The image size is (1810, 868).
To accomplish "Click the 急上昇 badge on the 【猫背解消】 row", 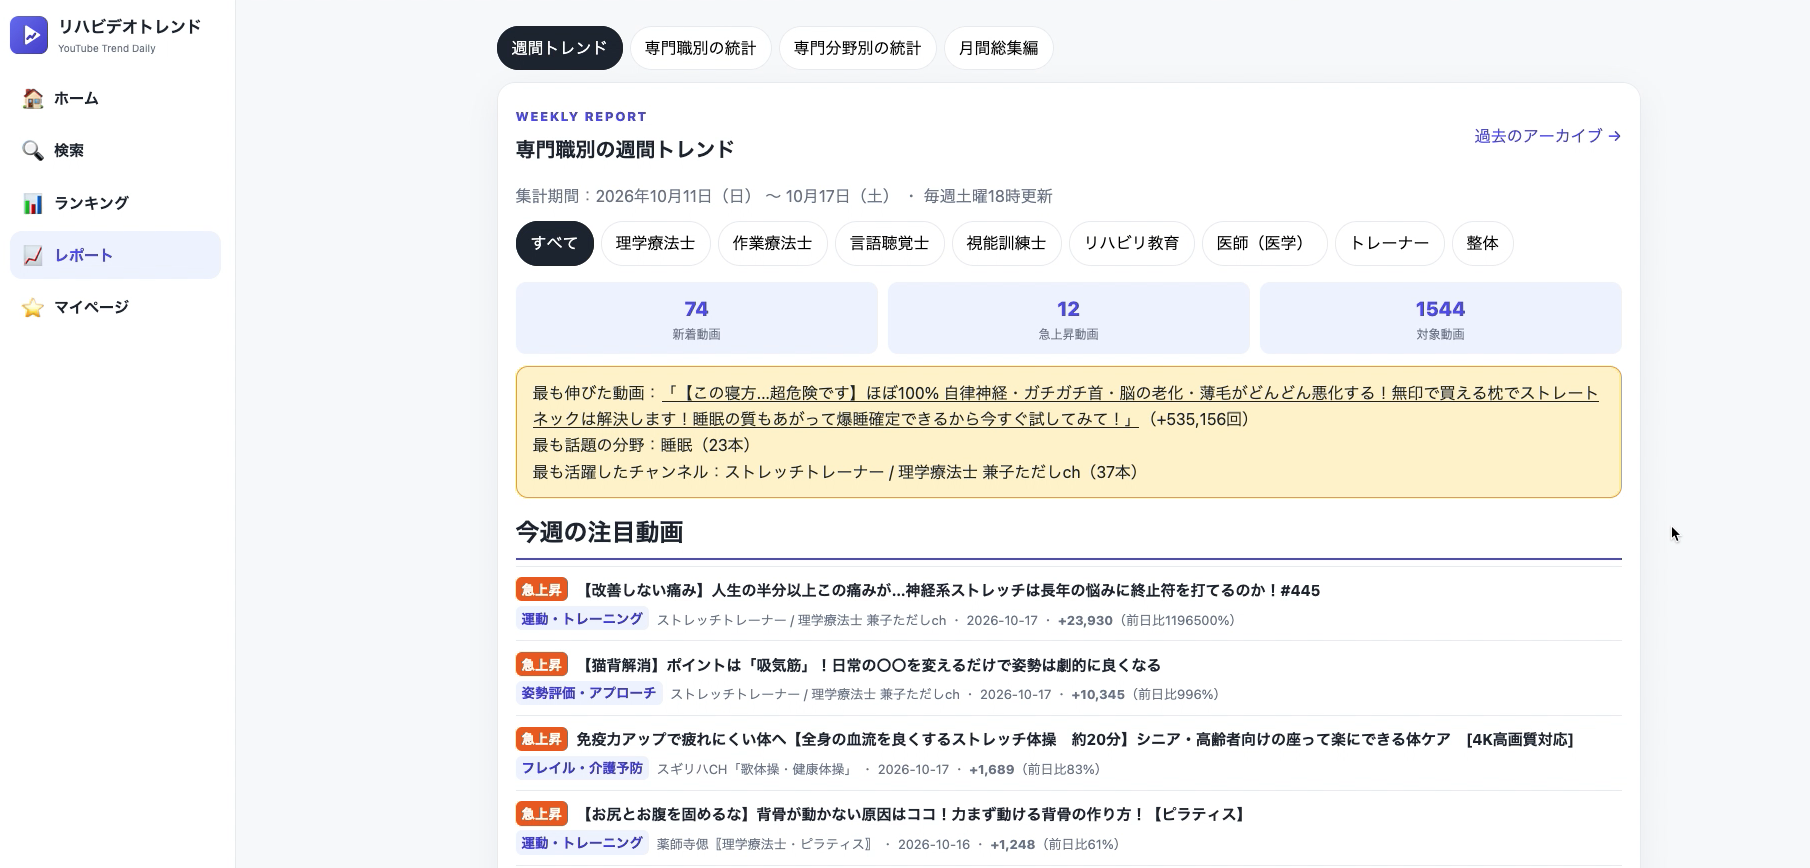I will coord(542,665).
